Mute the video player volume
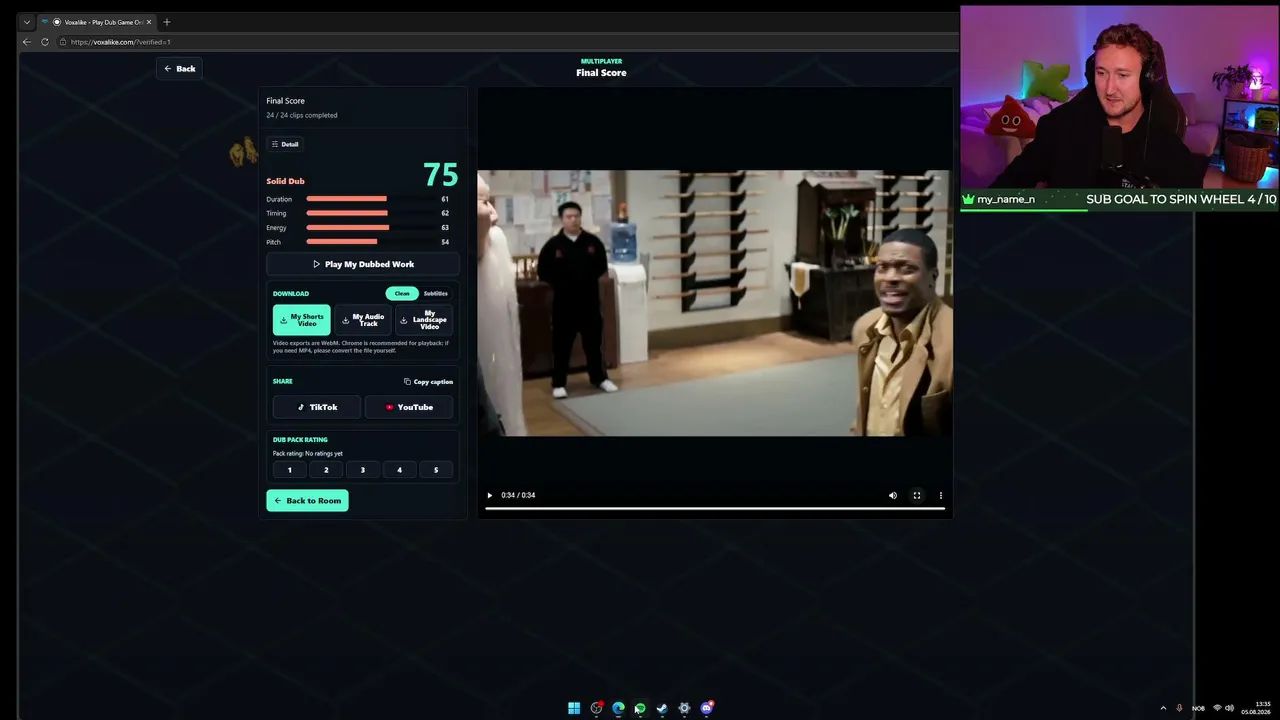Screen dimensions: 1280x720 pyautogui.click(x=893, y=495)
